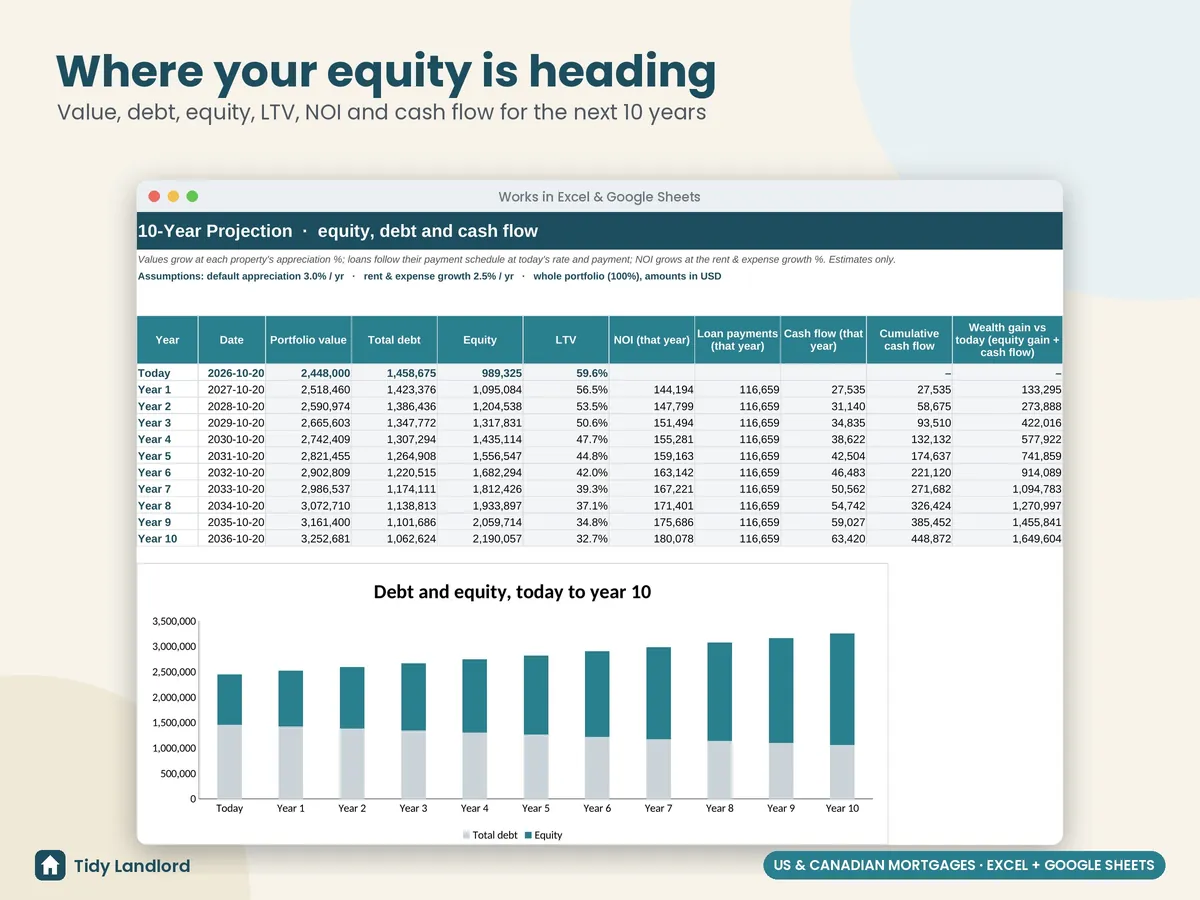Click the Tidy Landlord house logo icon
This screenshot has width=1200, height=900.
[50, 865]
